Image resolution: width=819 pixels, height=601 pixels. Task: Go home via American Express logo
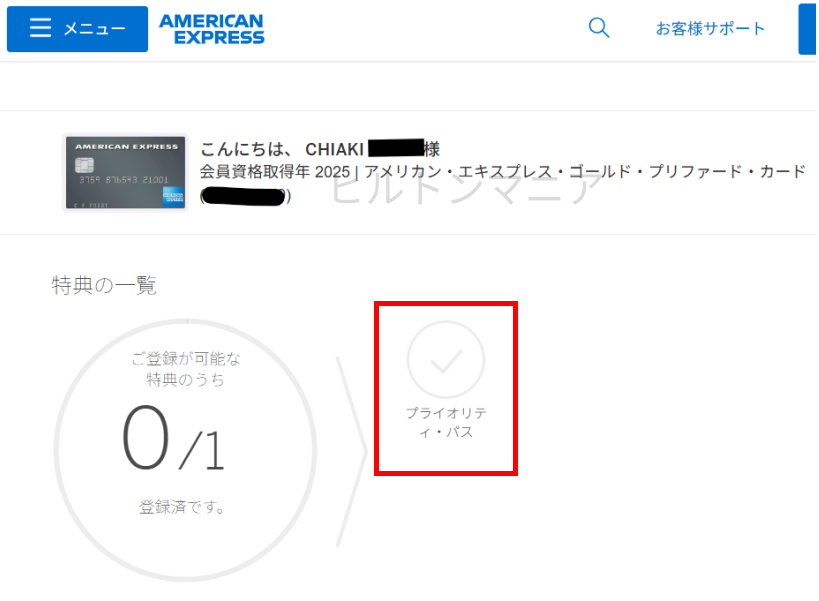212,29
